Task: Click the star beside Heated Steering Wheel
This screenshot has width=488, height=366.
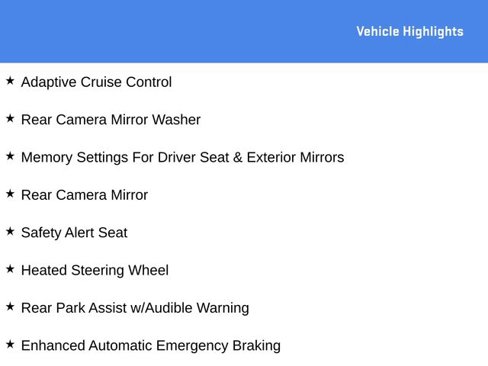Action: (x=10, y=269)
